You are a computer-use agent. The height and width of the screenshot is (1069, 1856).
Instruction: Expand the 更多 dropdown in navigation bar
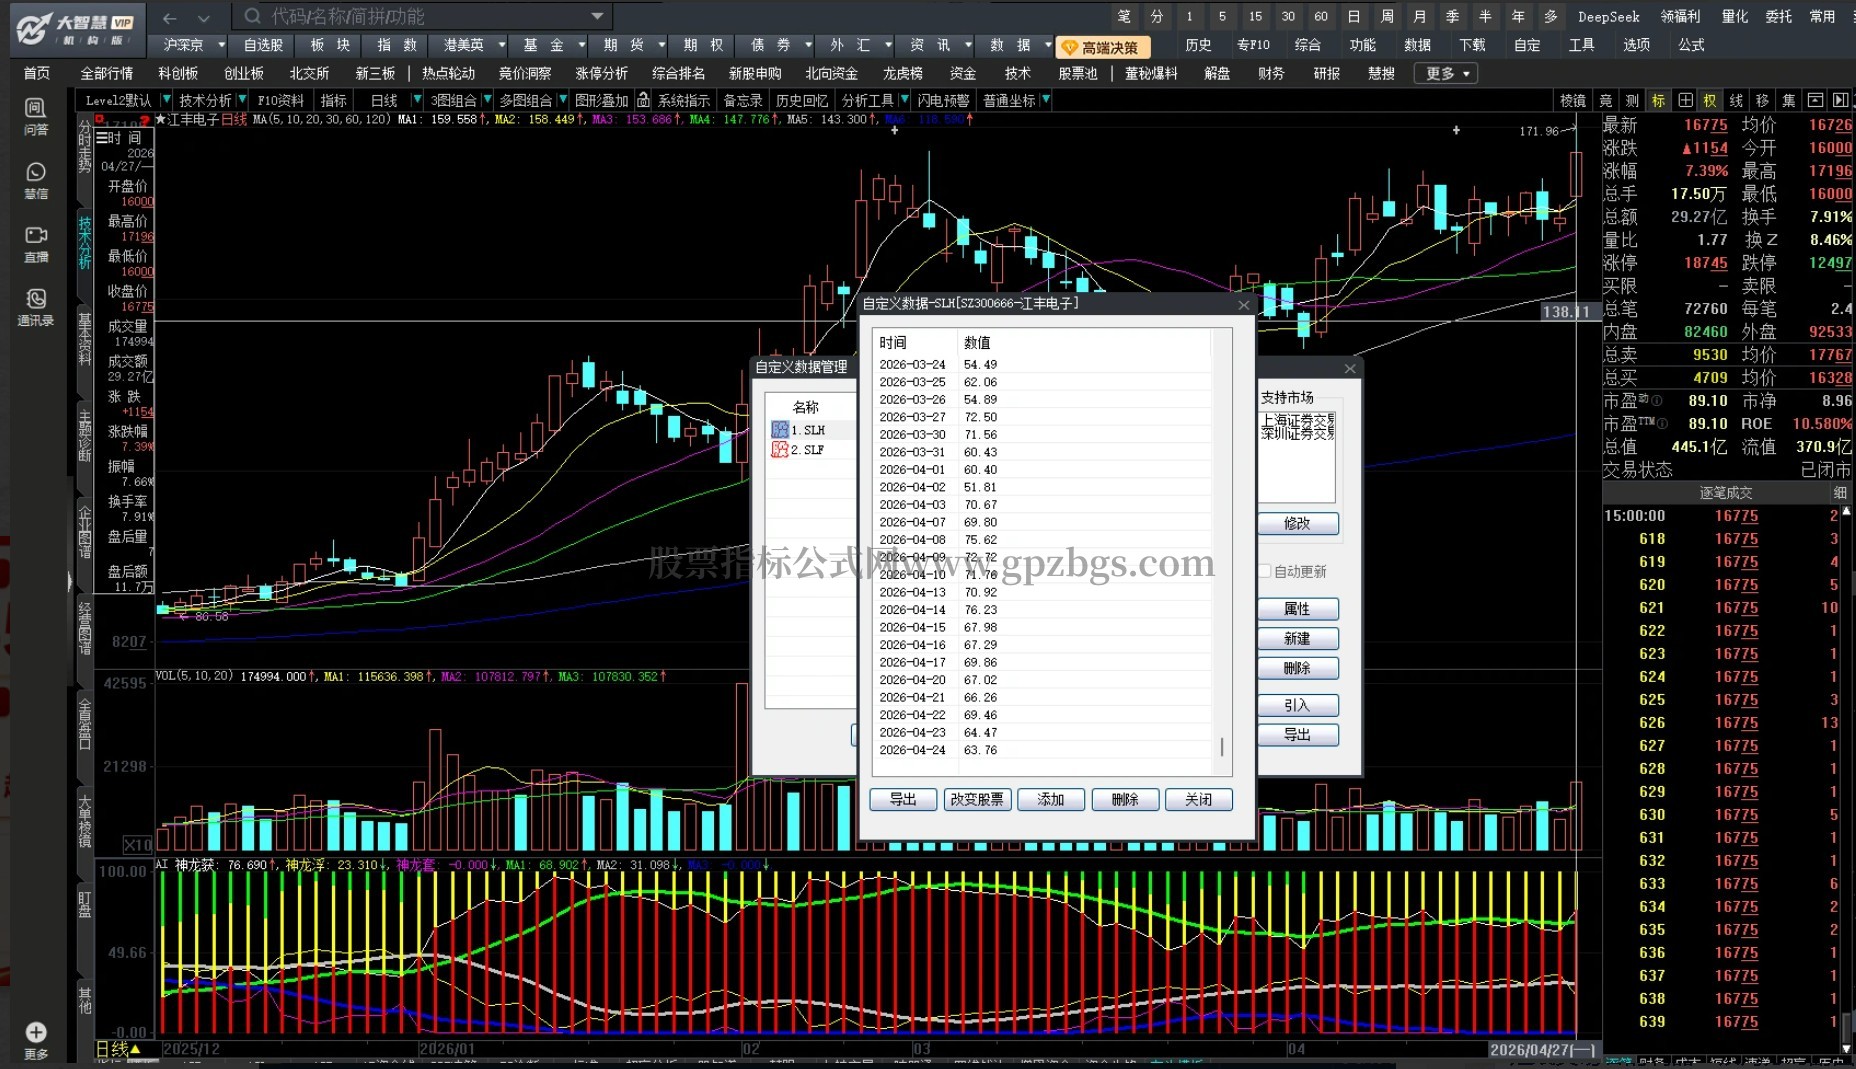[x=1447, y=73]
